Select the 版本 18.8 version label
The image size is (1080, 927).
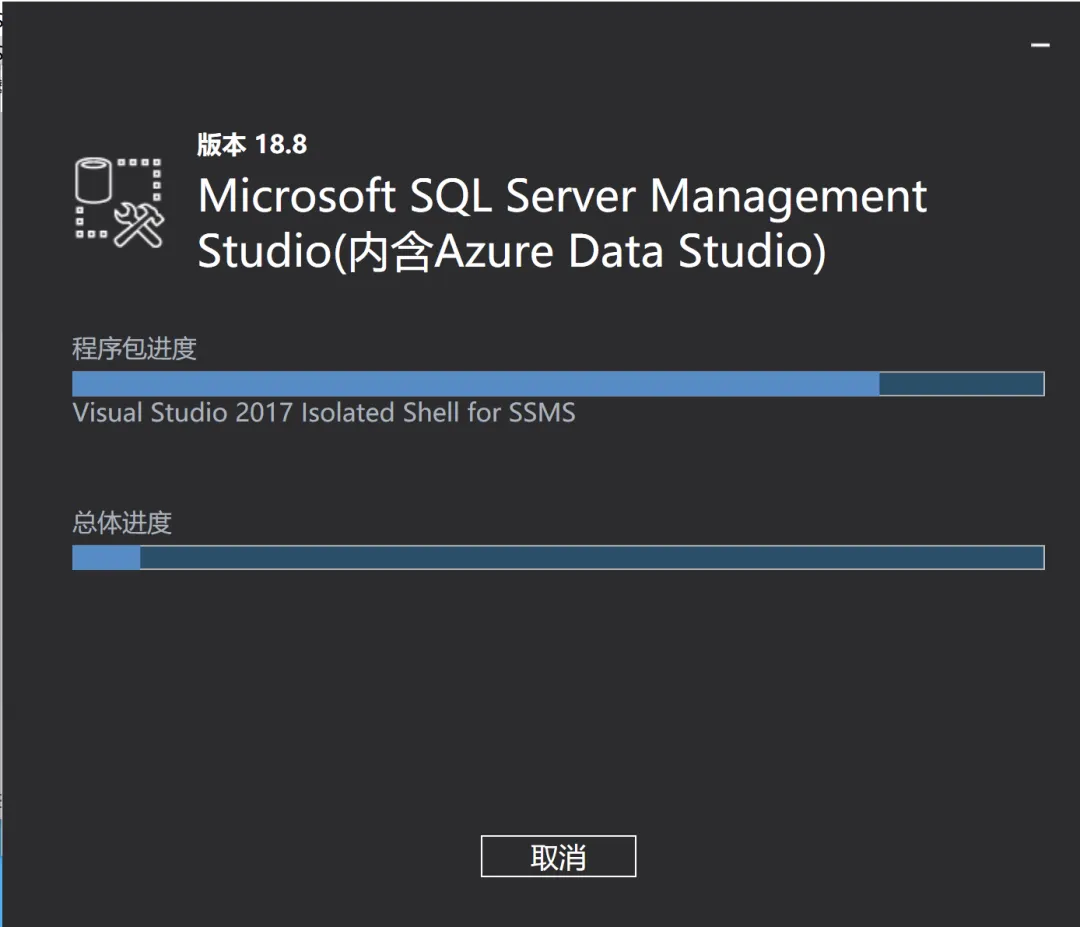252,145
